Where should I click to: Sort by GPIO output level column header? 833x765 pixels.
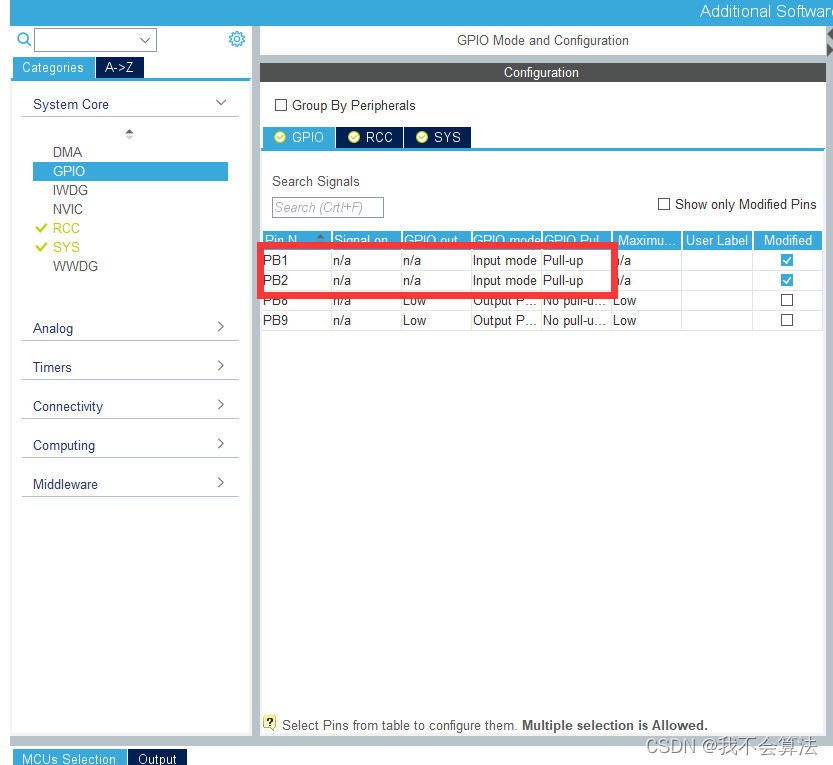pyautogui.click(x=437, y=240)
